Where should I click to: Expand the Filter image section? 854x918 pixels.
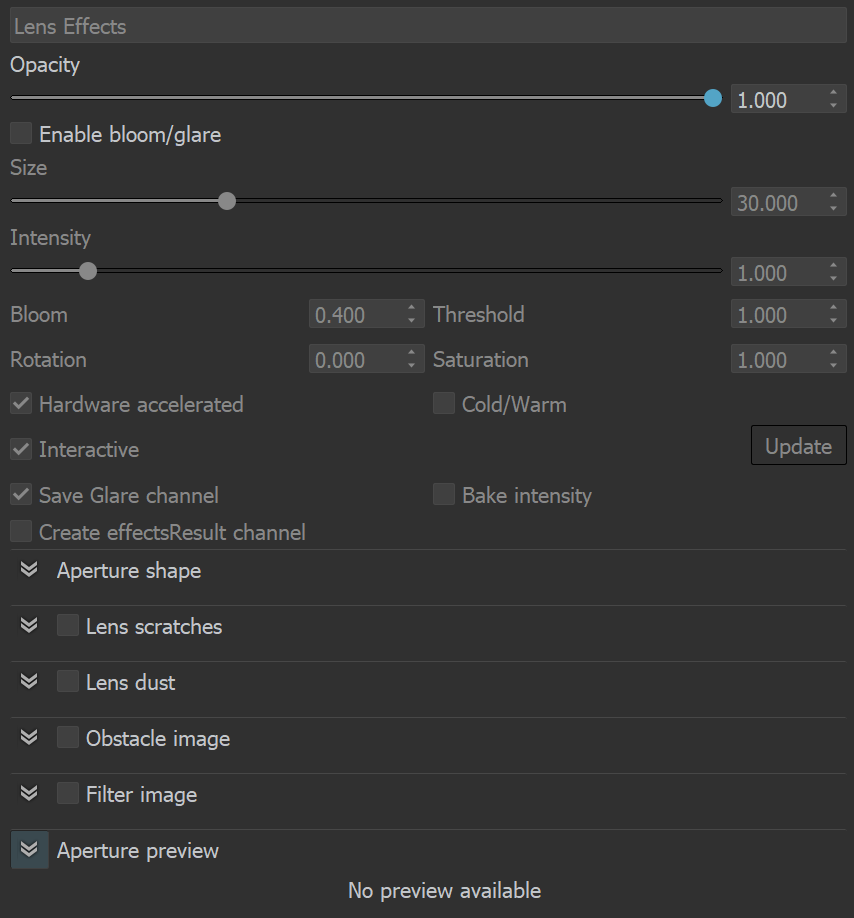pos(28,793)
